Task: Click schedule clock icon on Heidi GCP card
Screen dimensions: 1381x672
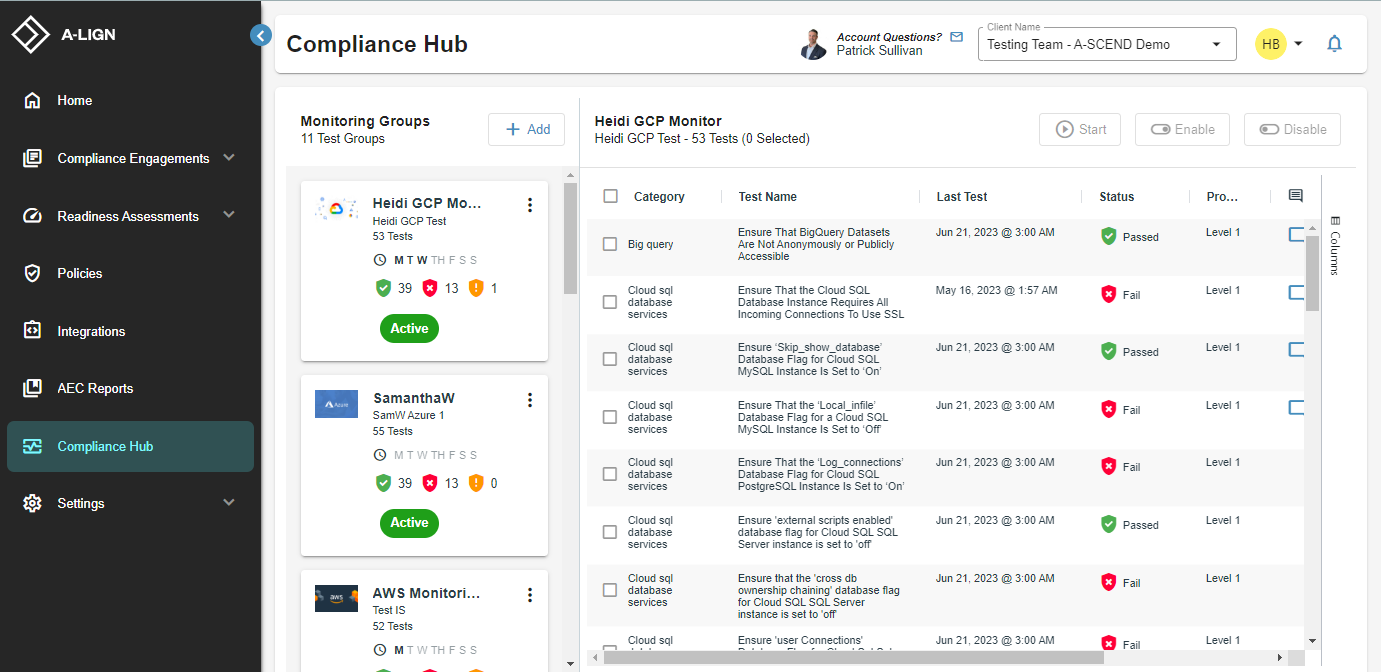Action: 380,260
